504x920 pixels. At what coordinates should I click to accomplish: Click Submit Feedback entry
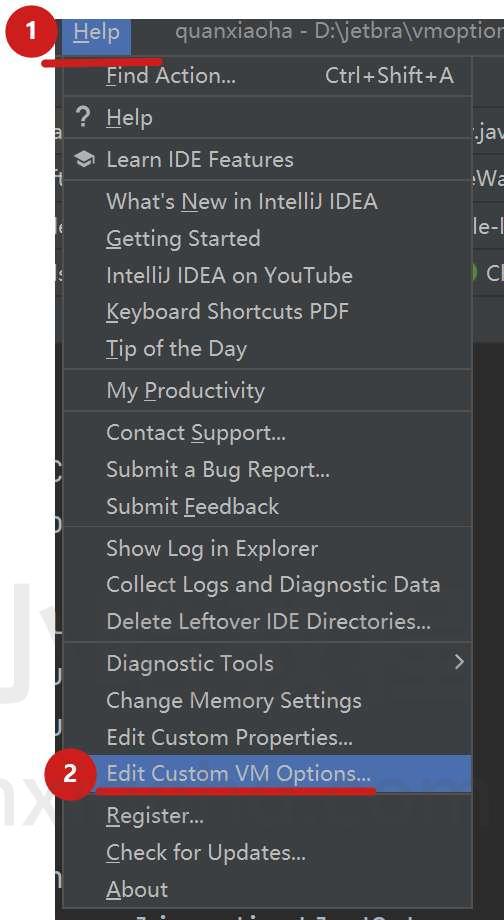267,506
